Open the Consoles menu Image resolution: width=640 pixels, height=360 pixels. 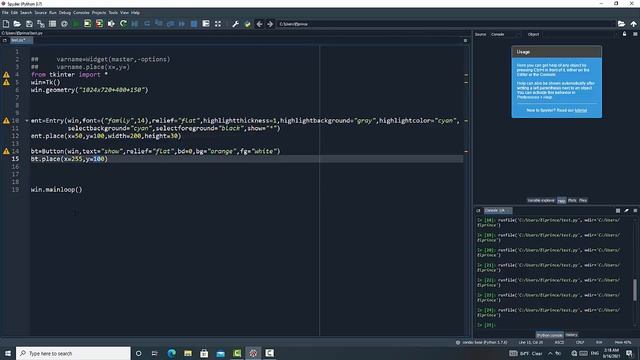point(81,13)
